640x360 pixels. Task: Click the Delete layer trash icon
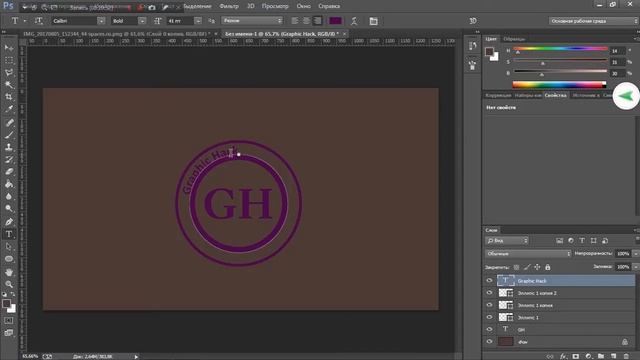click(x=626, y=356)
